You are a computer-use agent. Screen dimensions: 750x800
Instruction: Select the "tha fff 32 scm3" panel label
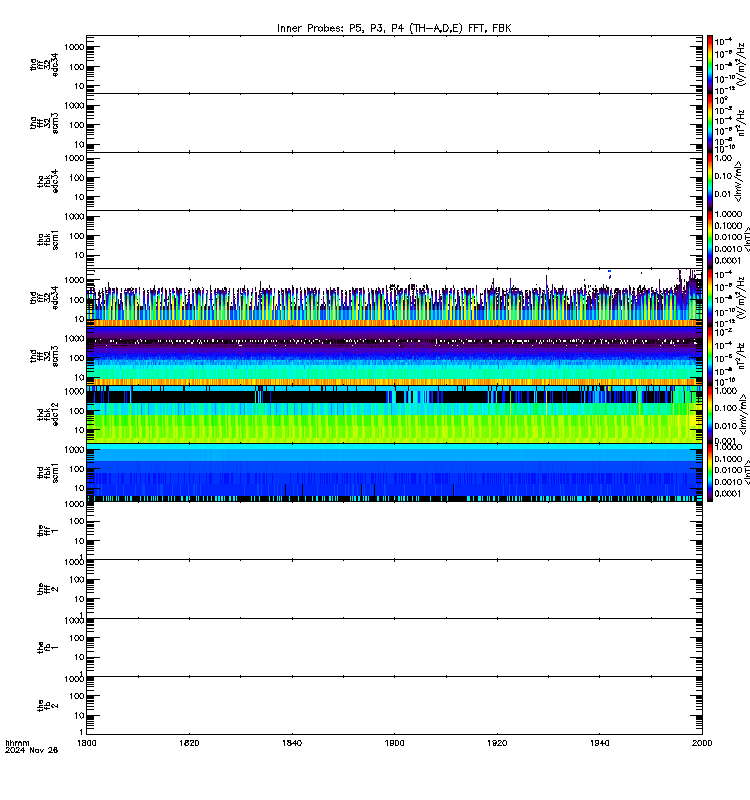[44, 123]
